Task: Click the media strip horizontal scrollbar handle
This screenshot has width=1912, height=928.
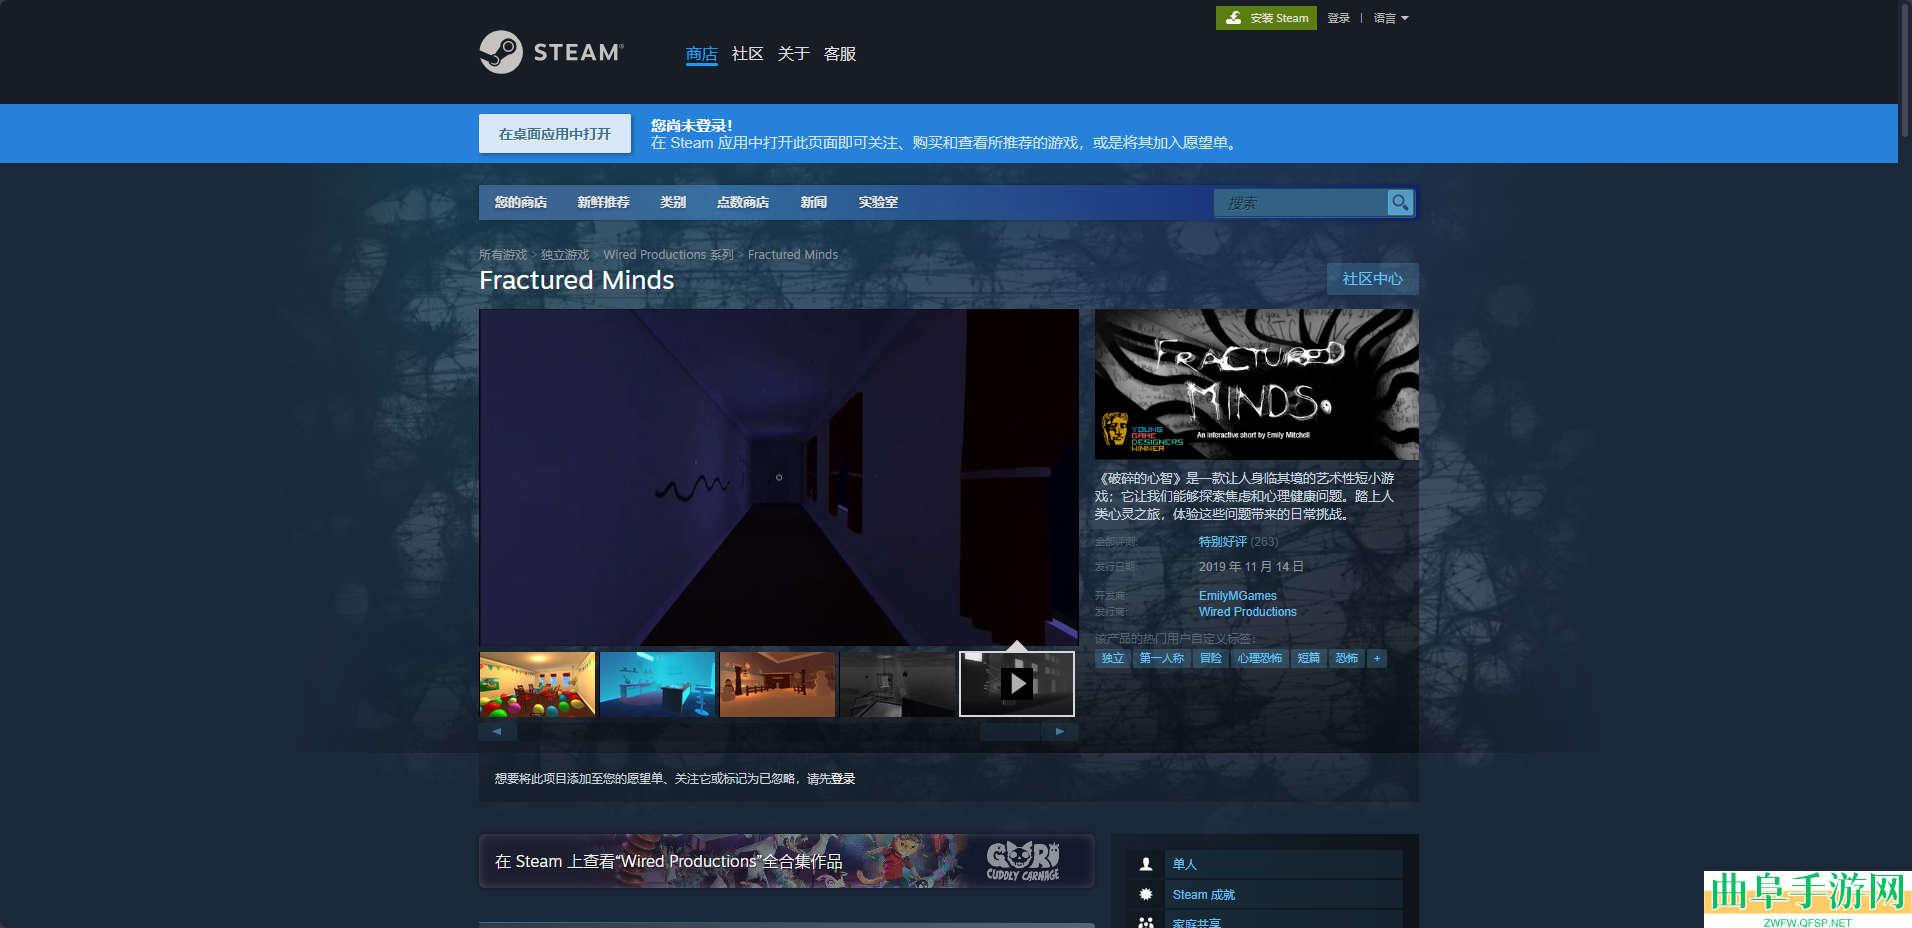Action: click(x=1010, y=732)
